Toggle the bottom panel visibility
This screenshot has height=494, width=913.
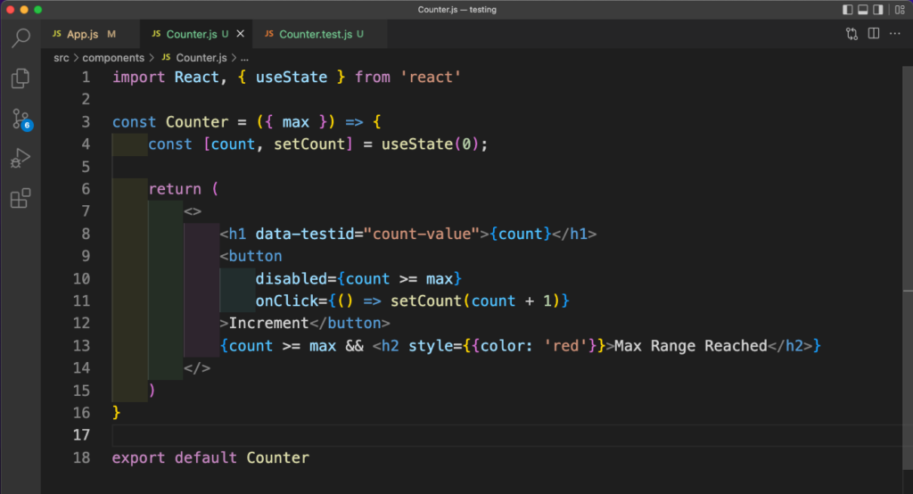point(863,10)
